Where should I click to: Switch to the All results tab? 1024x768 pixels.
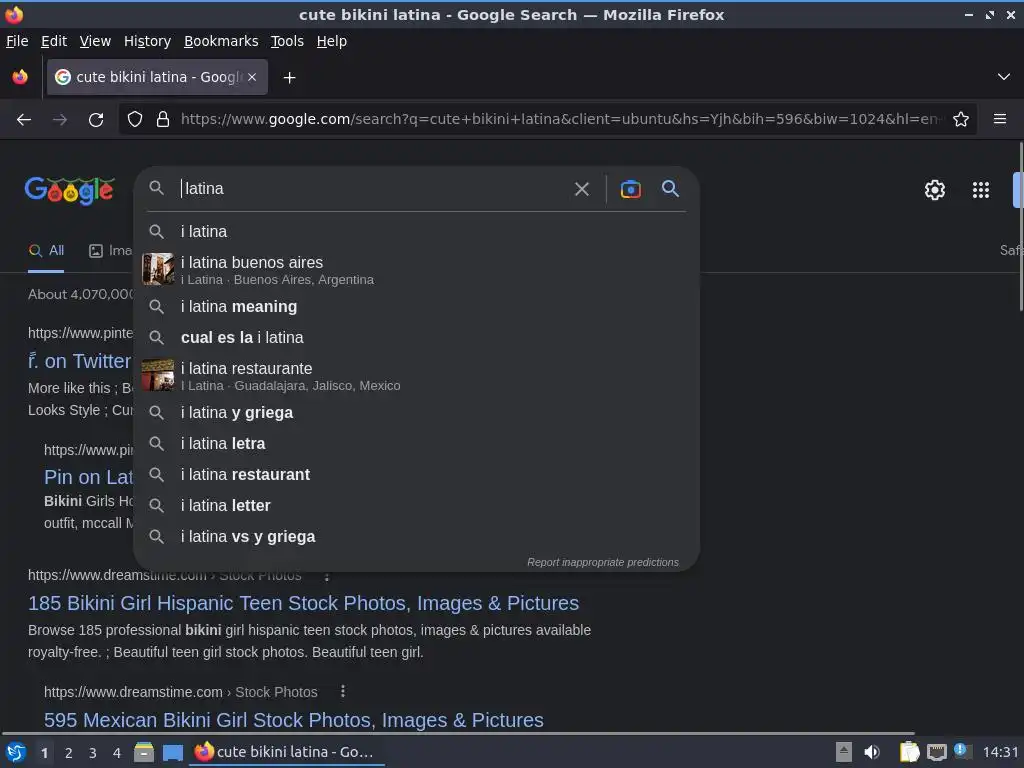point(46,251)
